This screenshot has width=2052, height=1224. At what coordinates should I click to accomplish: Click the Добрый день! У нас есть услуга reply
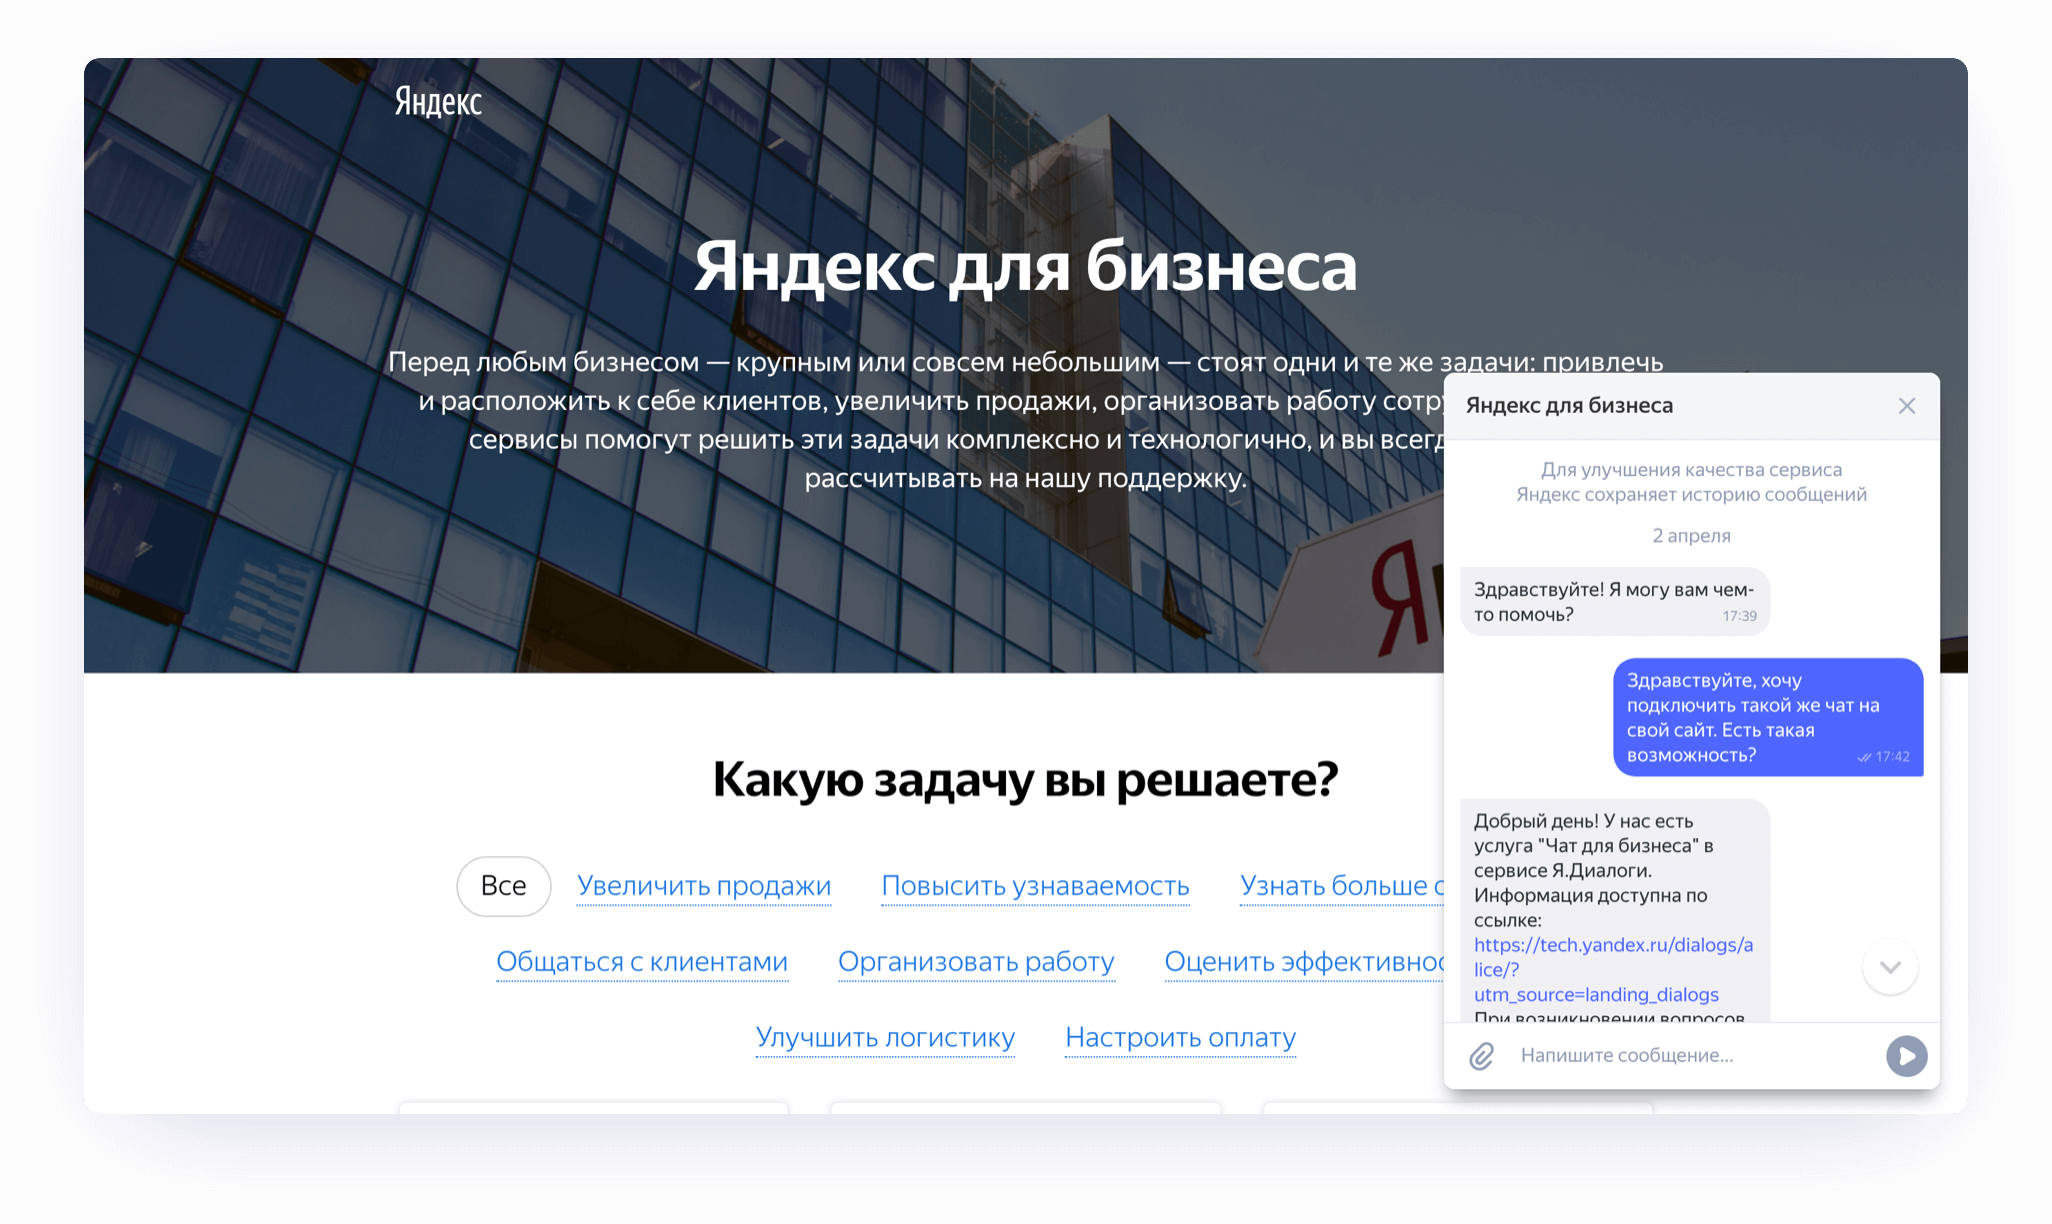[x=1615, y=910]
